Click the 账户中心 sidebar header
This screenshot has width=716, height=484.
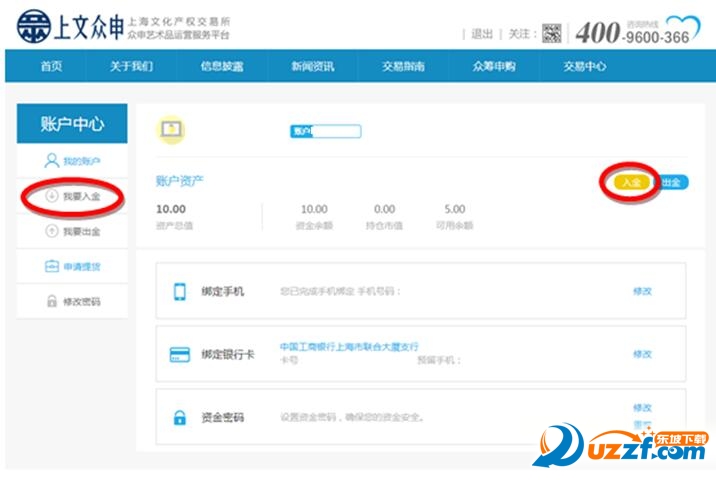tap(72, 124)
